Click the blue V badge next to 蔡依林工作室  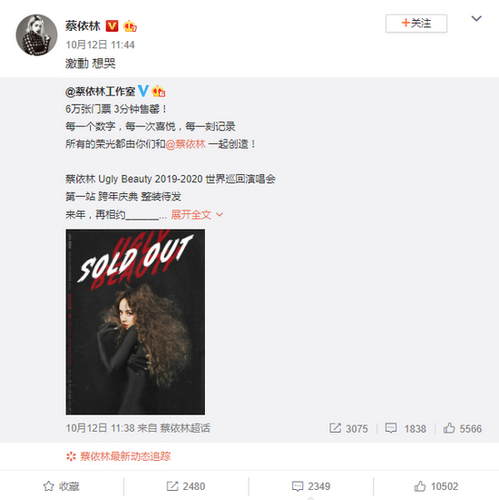click(143, 91)
